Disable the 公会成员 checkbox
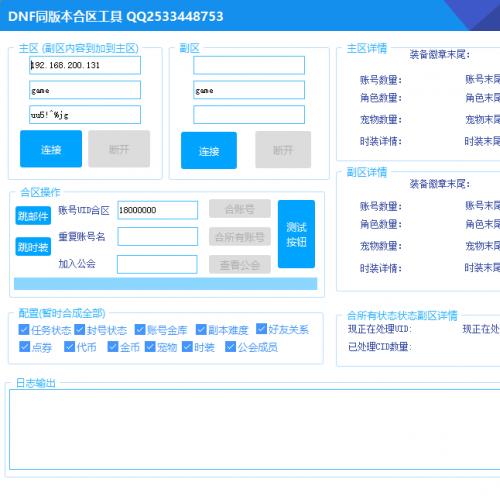Viewport: 500px width, 500px height. pos(230,347)
